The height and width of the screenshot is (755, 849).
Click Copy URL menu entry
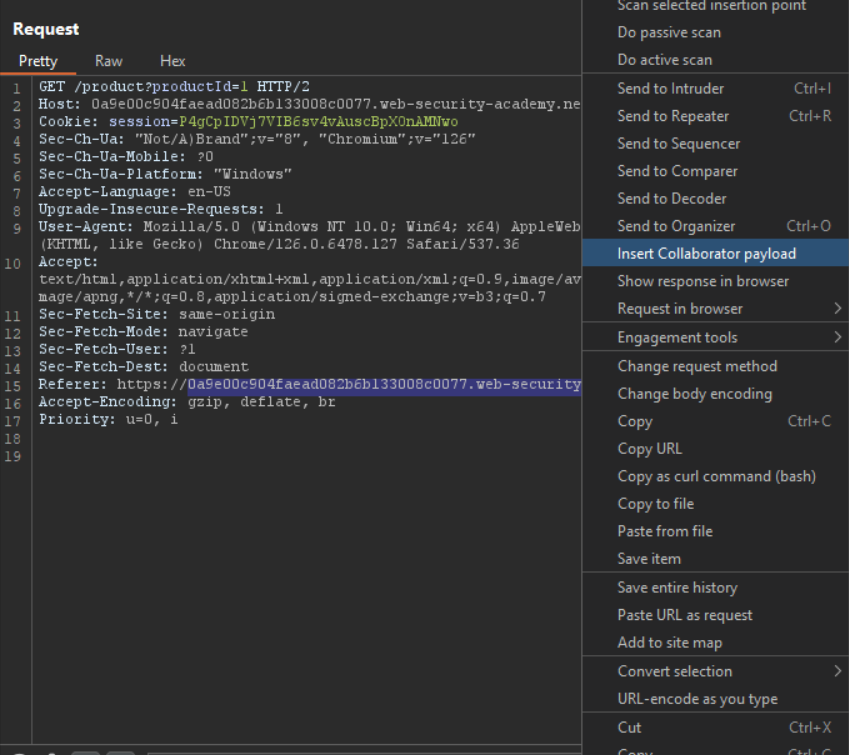[649, 449]
